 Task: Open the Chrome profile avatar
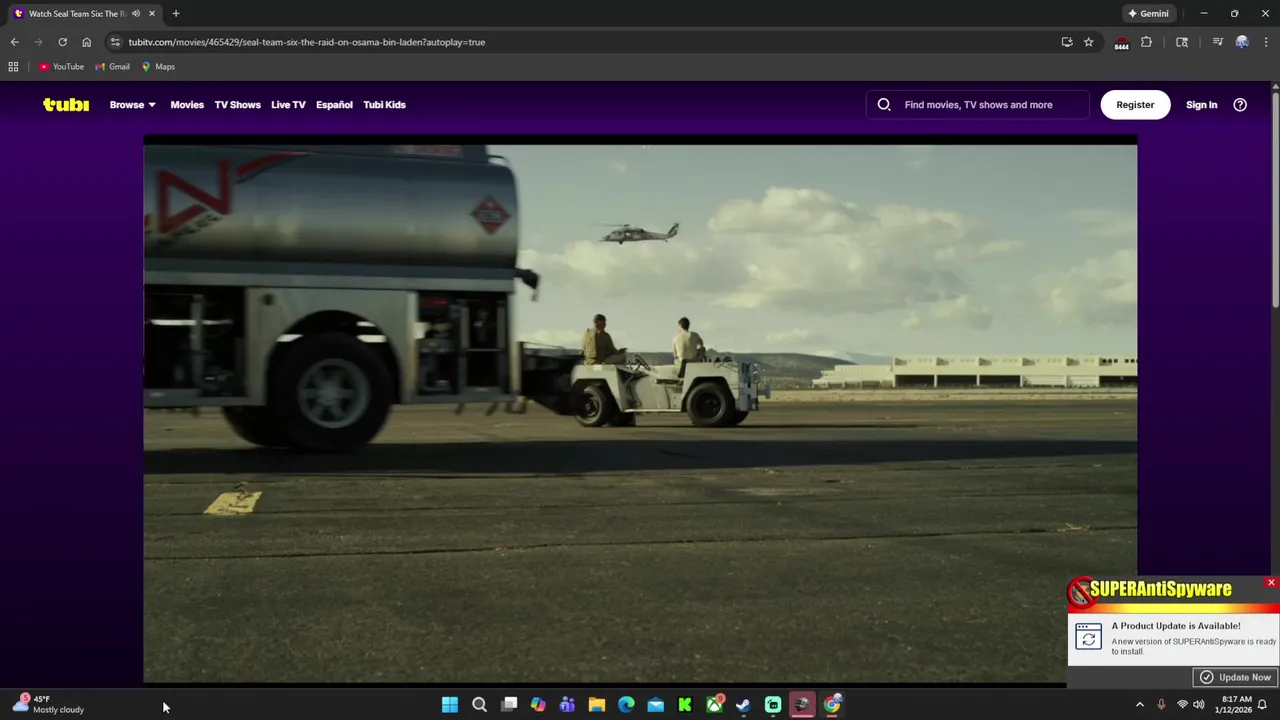click(1242, 42)
